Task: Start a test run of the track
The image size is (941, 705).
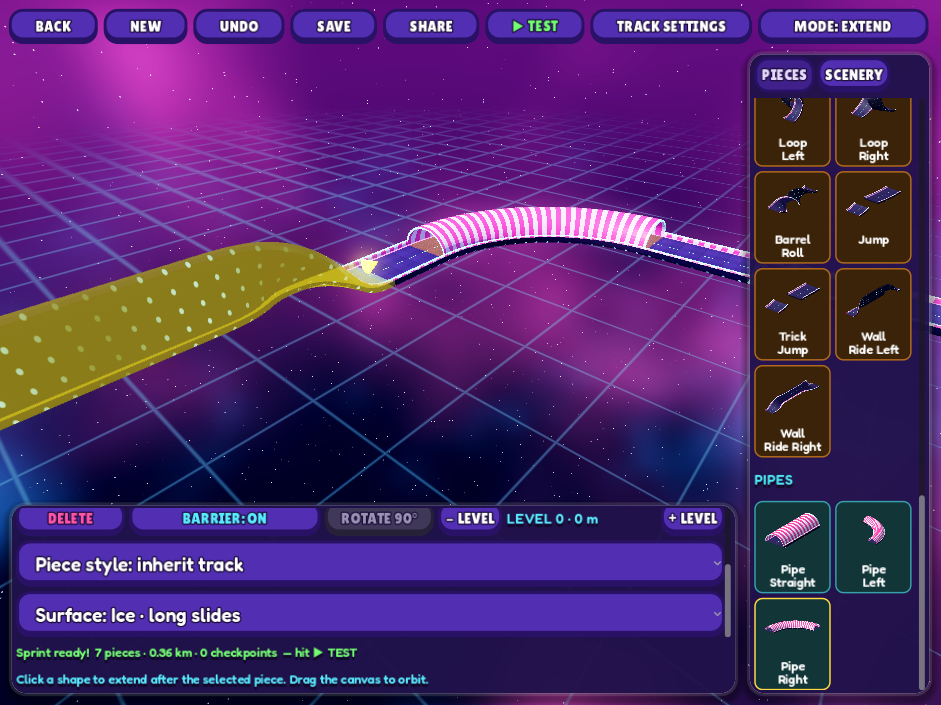Action: pyautogui.click(x=535, y=26)
